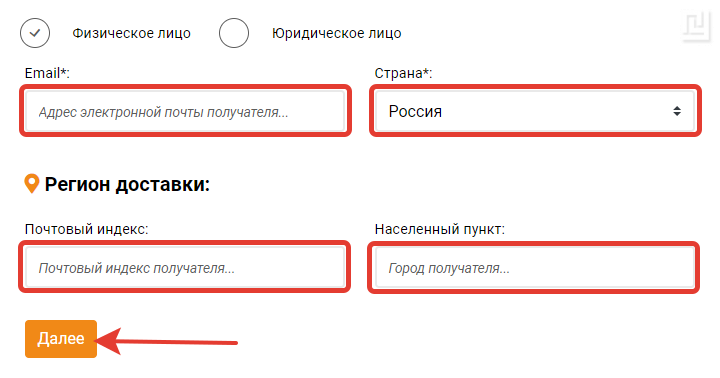Click the selected value Россия

click(x=415, y=111)
